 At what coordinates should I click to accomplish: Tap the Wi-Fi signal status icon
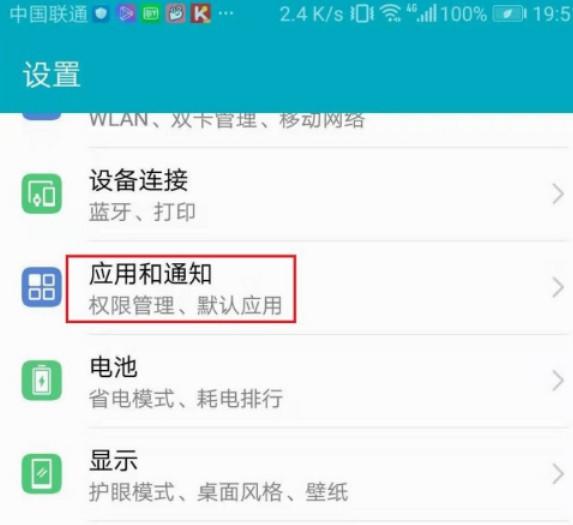390,14
